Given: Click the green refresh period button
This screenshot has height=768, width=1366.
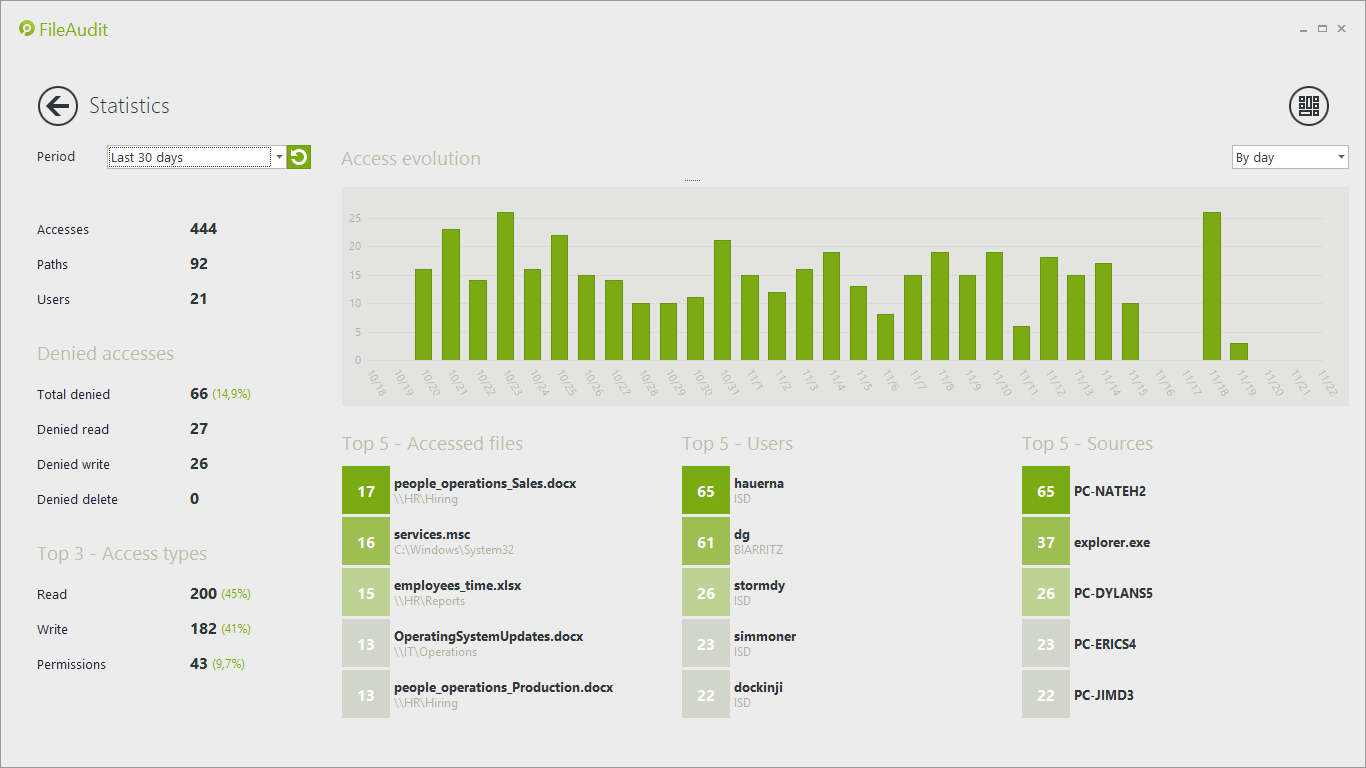Looking at the screenshot, I should [299, 157].
